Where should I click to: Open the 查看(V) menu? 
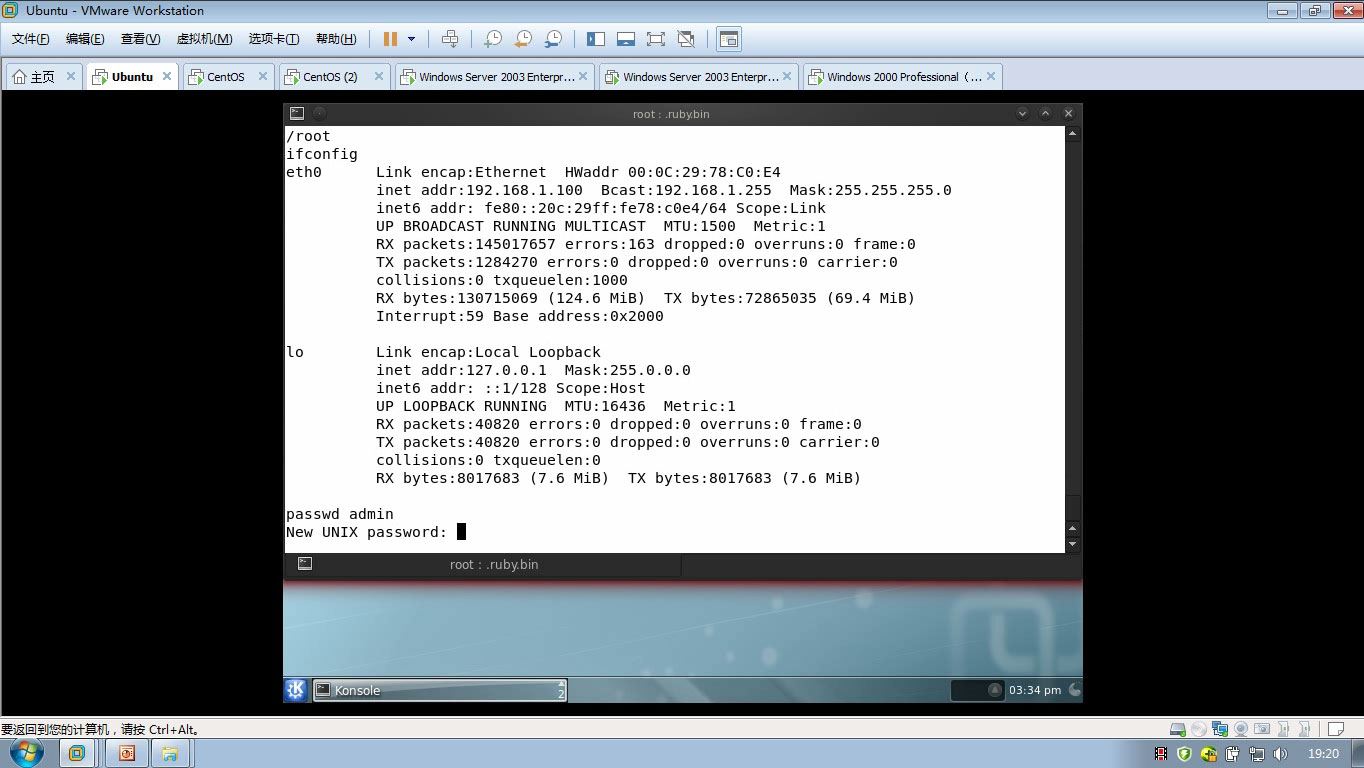[140, 39]
